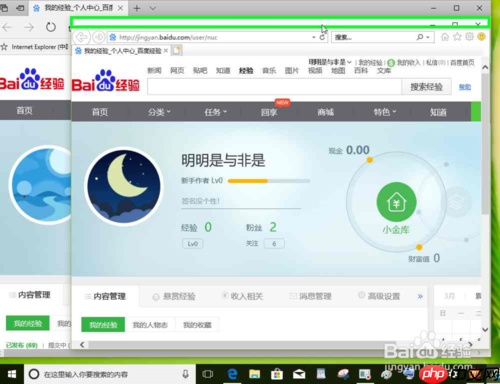This screenshot has height=384, width=500.
Task: Click the green 我的收入 coin icon
Action: [391, 63]
